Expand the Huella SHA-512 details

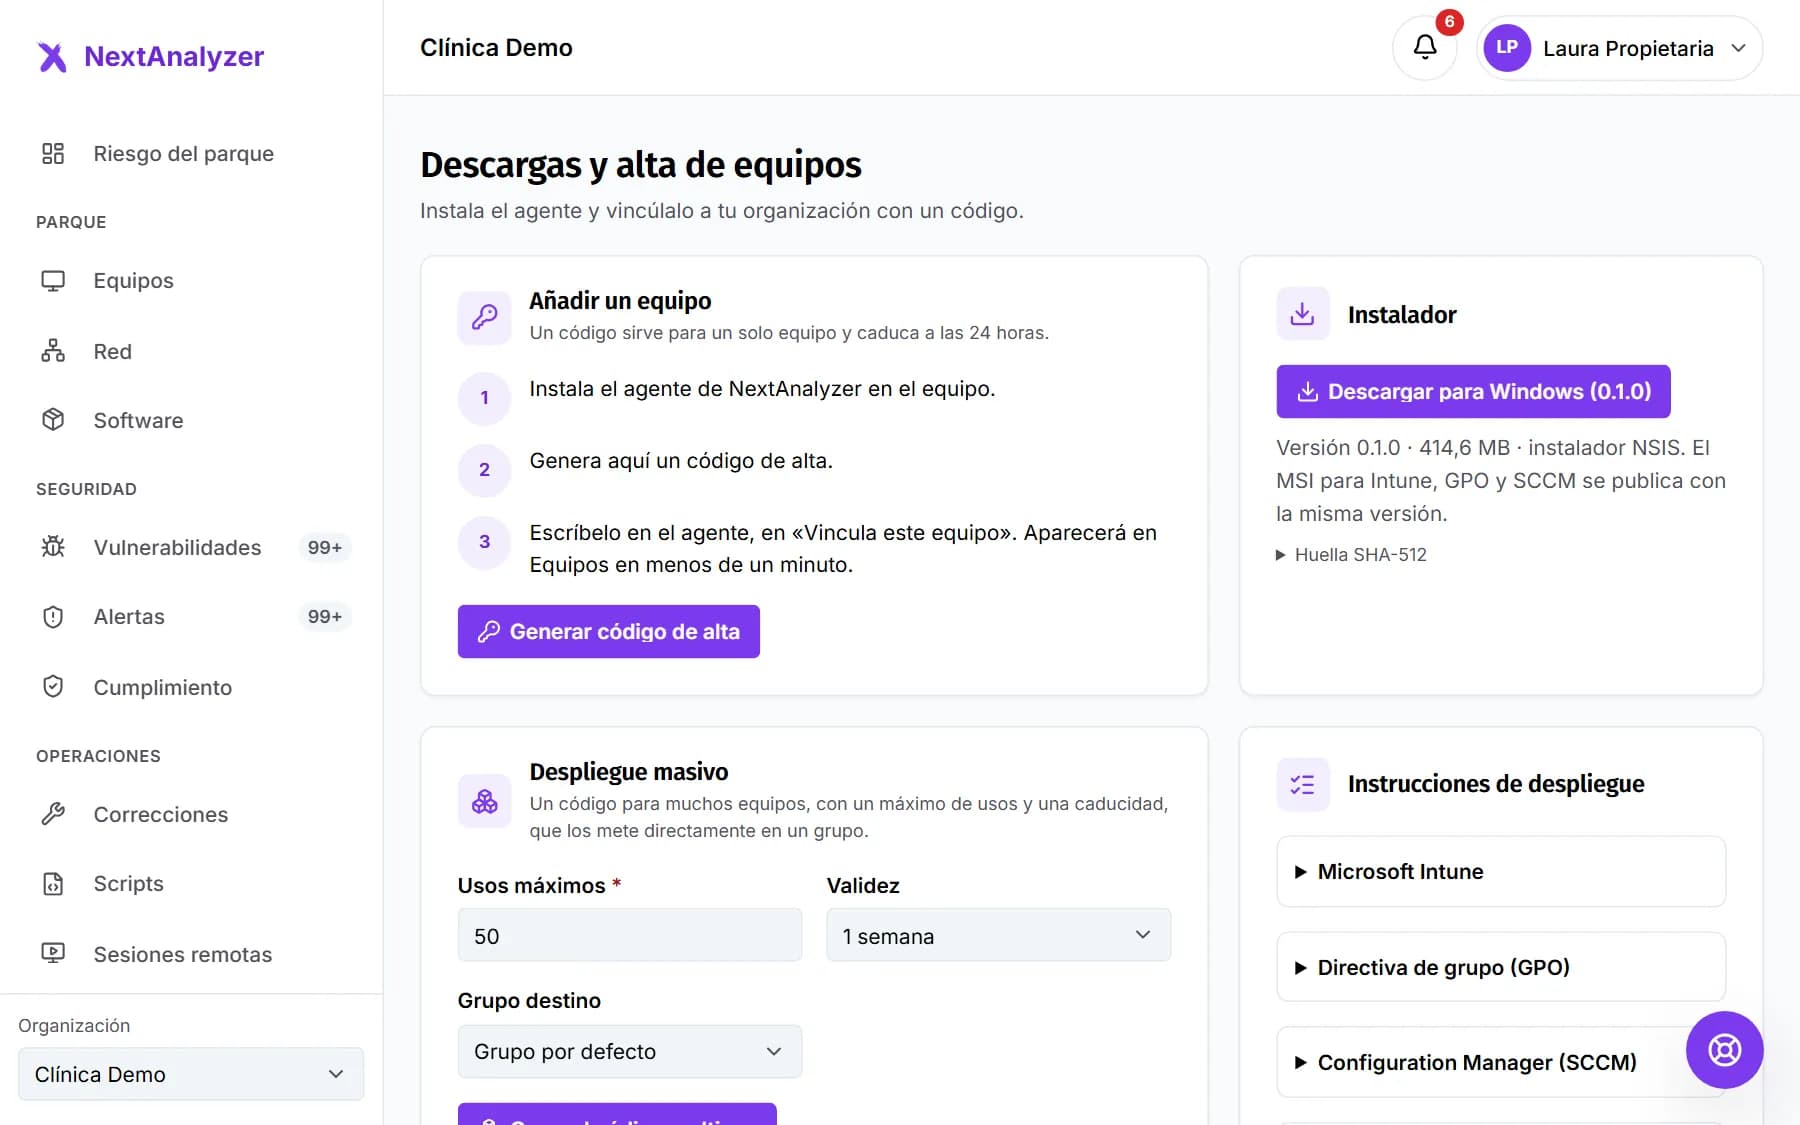point(1351,555)
